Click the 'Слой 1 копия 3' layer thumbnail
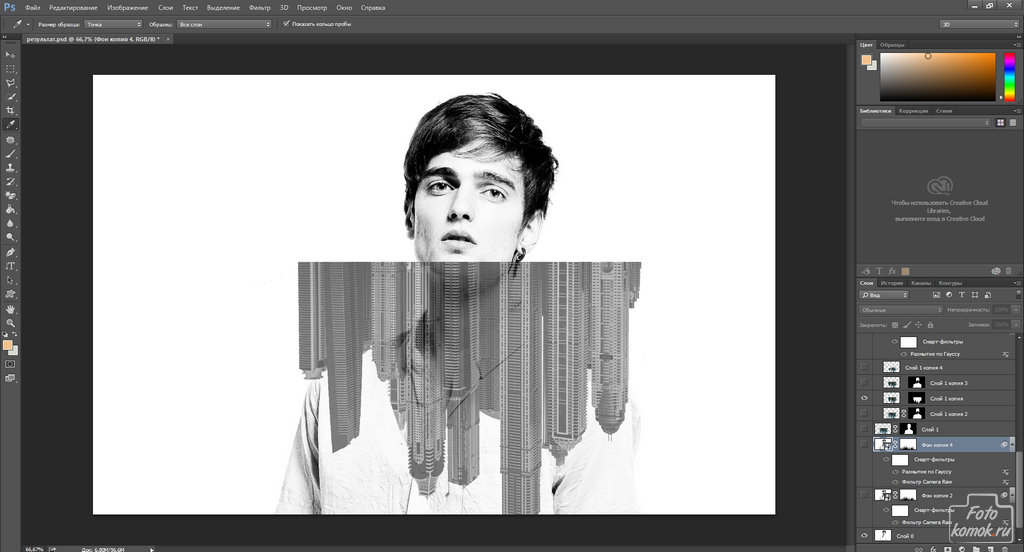Image resolution: width=1024 pixels, height=552 pixels. click(890, 383)
